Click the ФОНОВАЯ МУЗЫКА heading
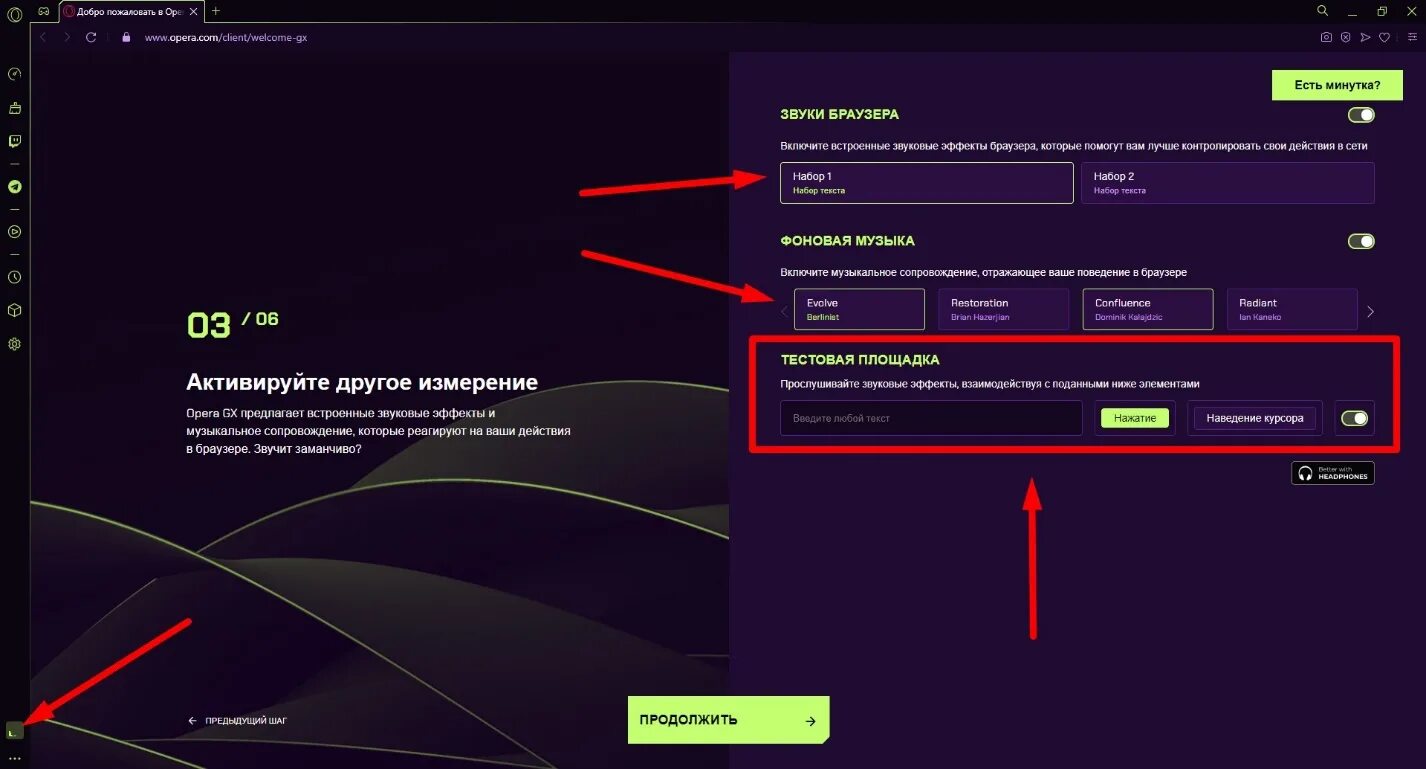1426x769 pixels. (848, 241)
